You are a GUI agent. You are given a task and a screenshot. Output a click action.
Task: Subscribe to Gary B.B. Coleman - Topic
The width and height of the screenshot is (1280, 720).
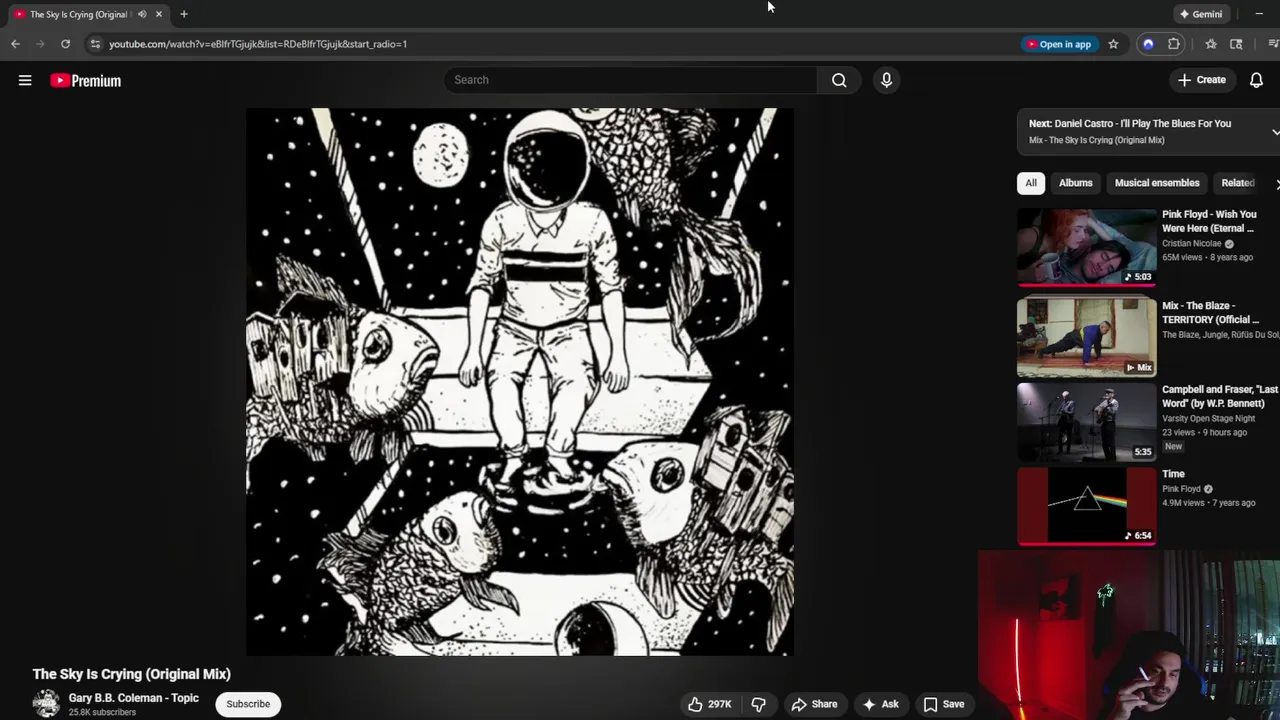coord(248,704)
